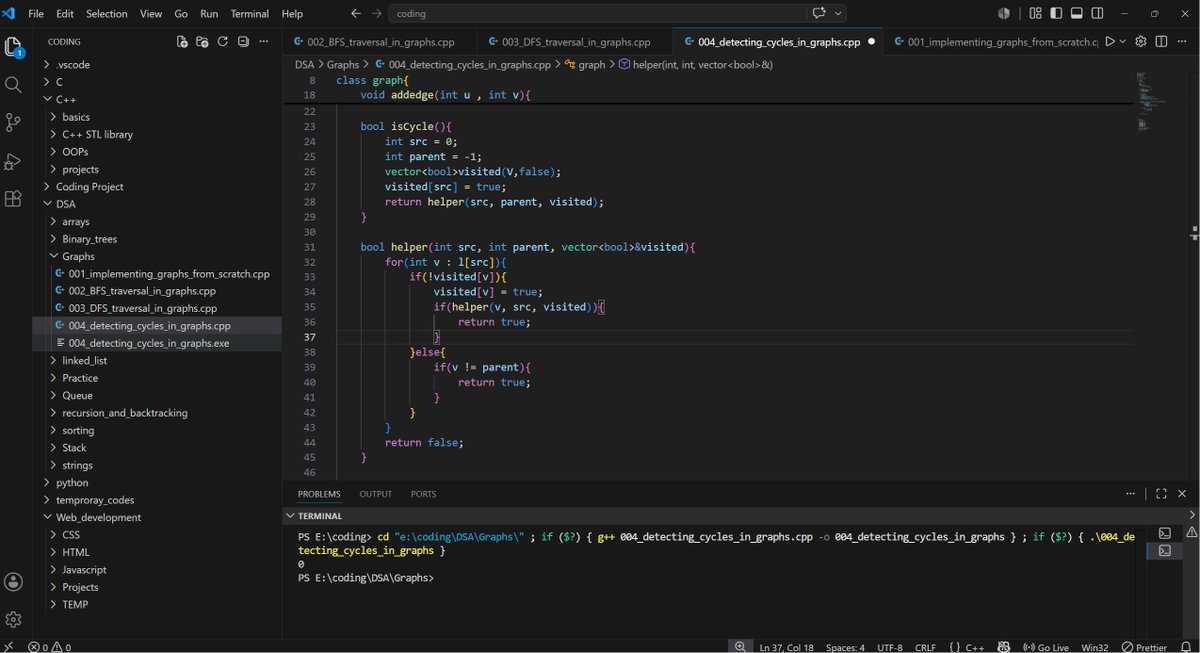This screenshot has width=1200, height=653.
Task: Open the Copilot chat dropdown arrow
Action: click(839, 14)
